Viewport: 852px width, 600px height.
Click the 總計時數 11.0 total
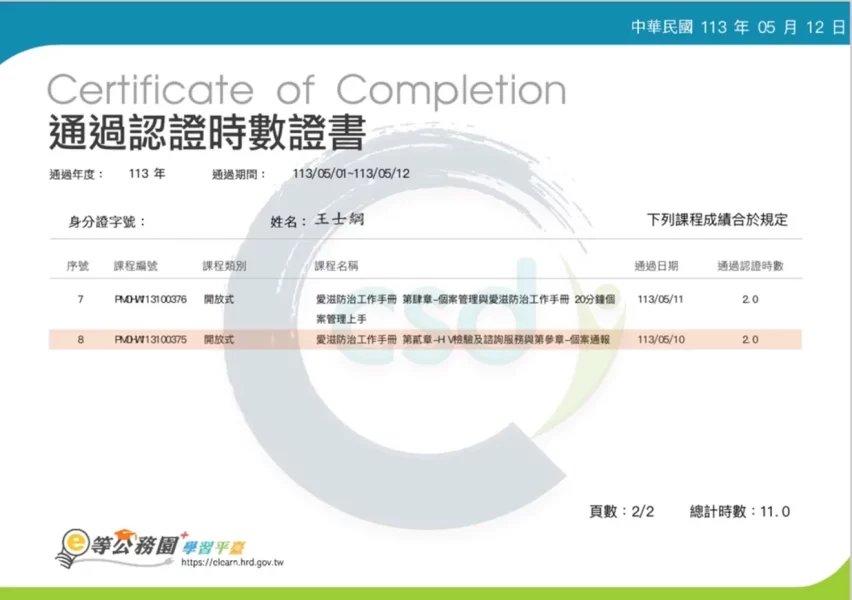739,511
